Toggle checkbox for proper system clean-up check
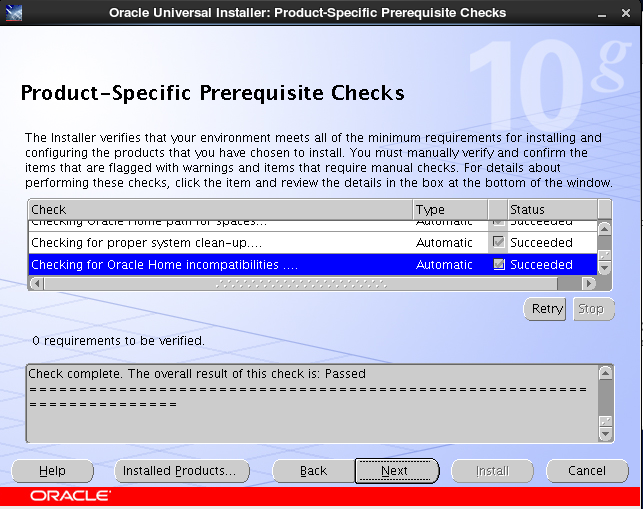 click(x=498, y=242)
